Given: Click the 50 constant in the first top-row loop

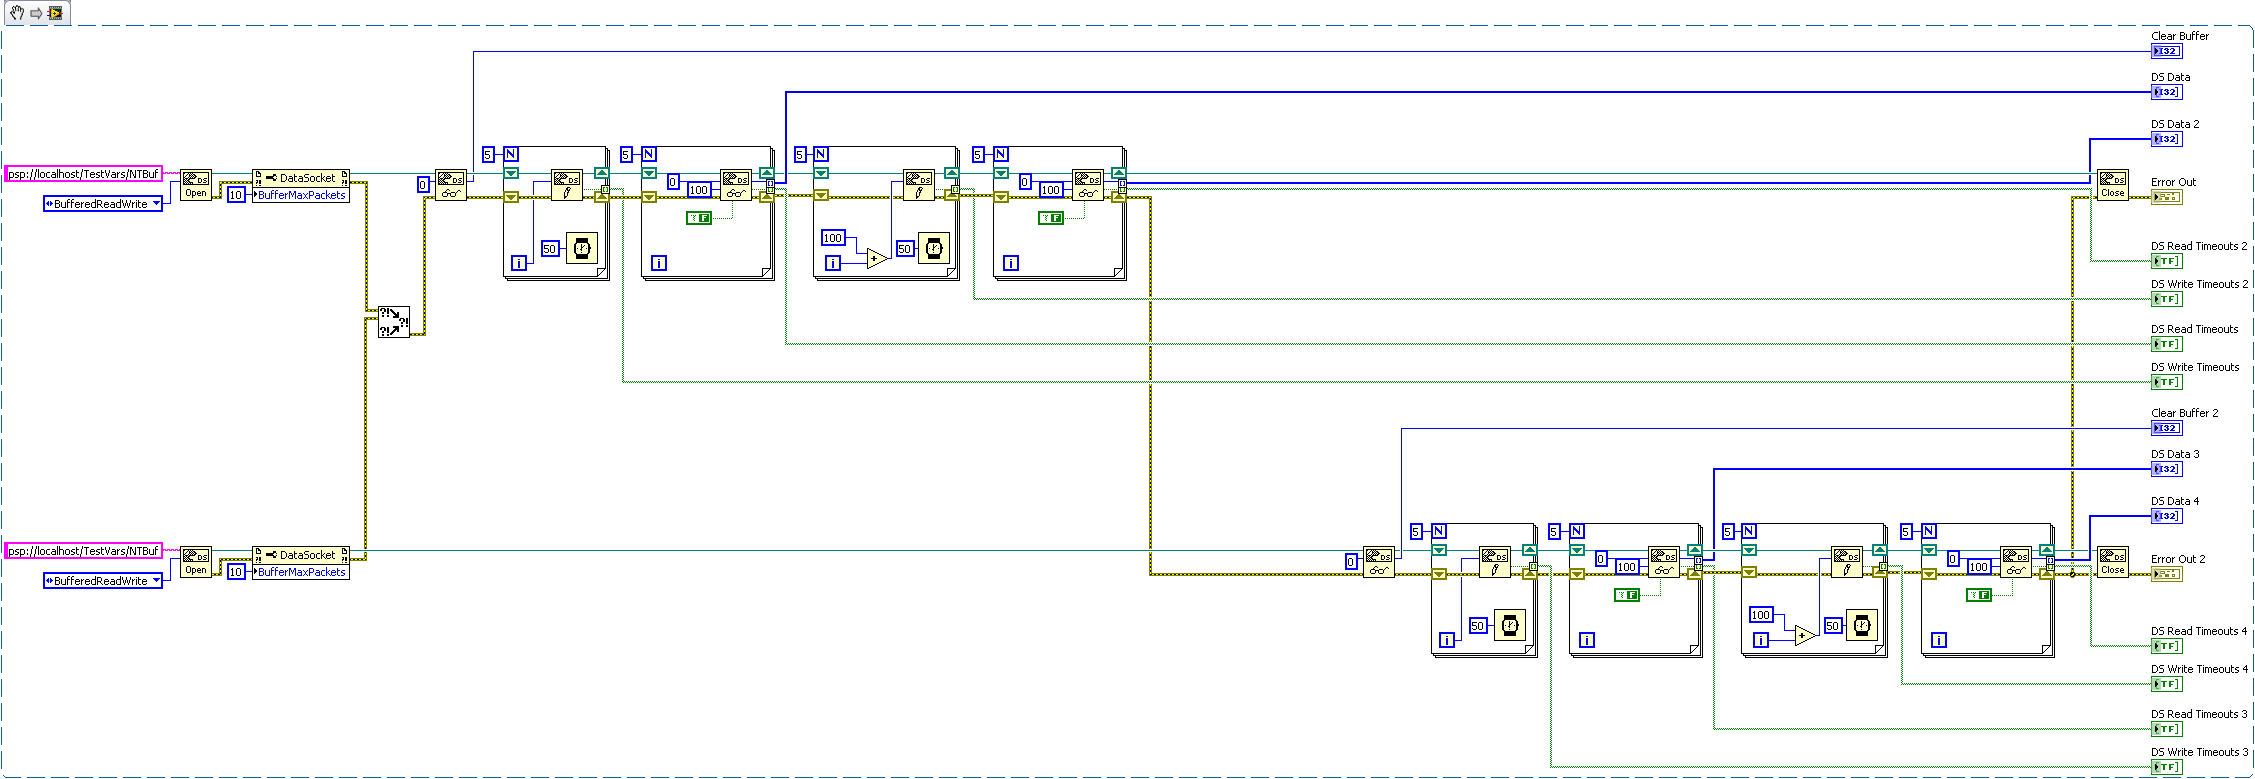Looking at the screenshot, I should tap(550, 249).
